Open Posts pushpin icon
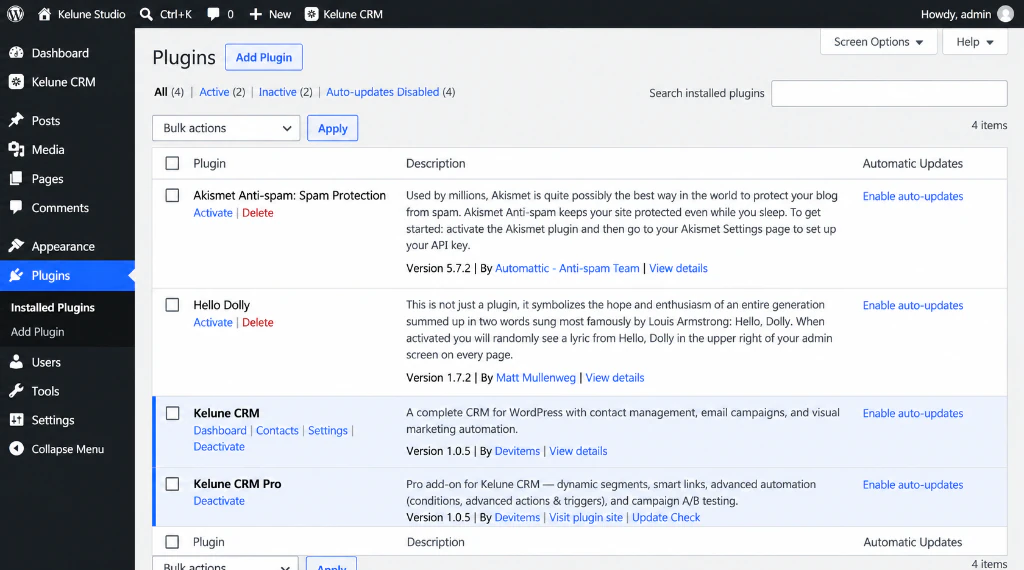 pyautogui.click(x=16, y=120)
